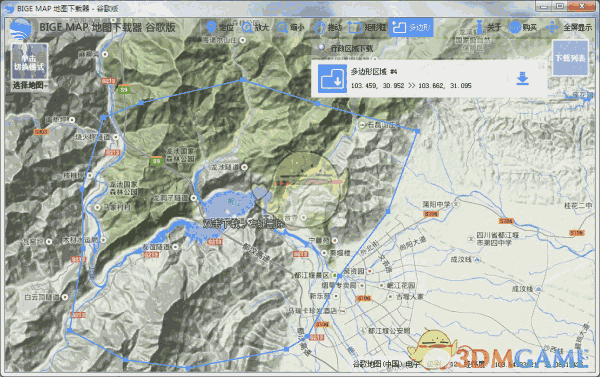
Task: Click the 烟草专卖局 map label
Action: coord(339,286)
